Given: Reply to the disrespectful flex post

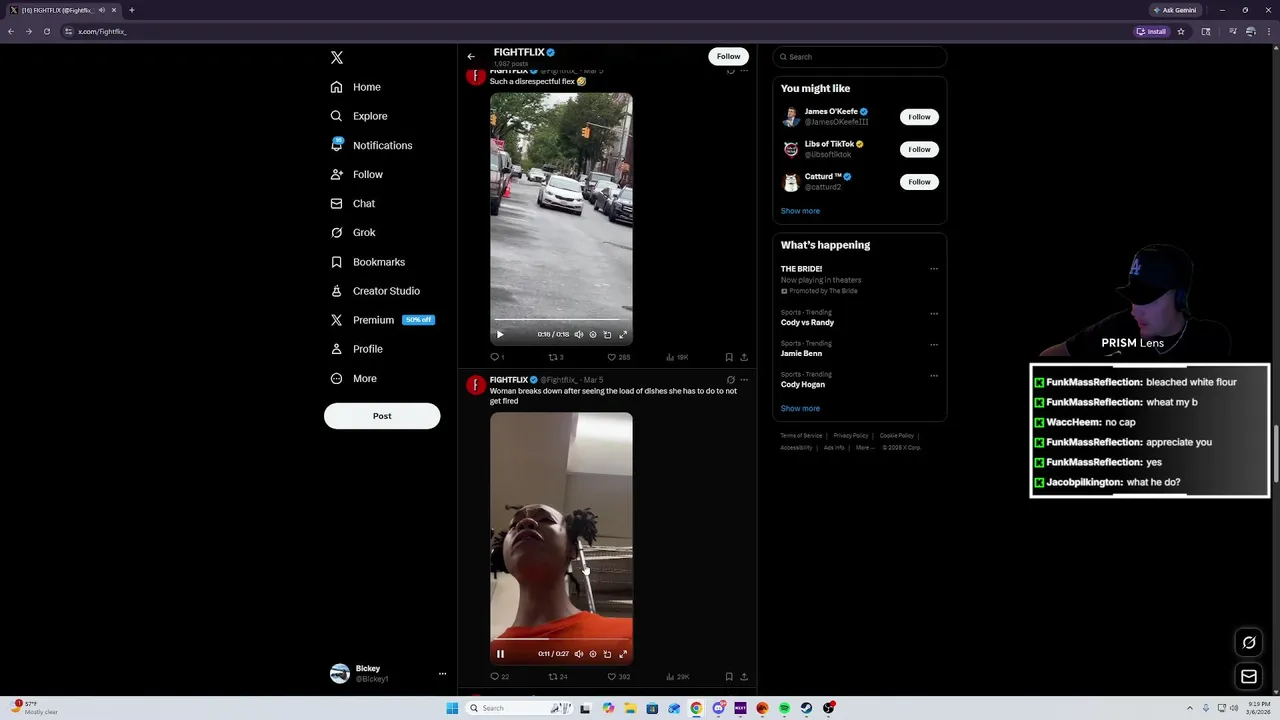Looking at the screenshot, I should (497, 357).
